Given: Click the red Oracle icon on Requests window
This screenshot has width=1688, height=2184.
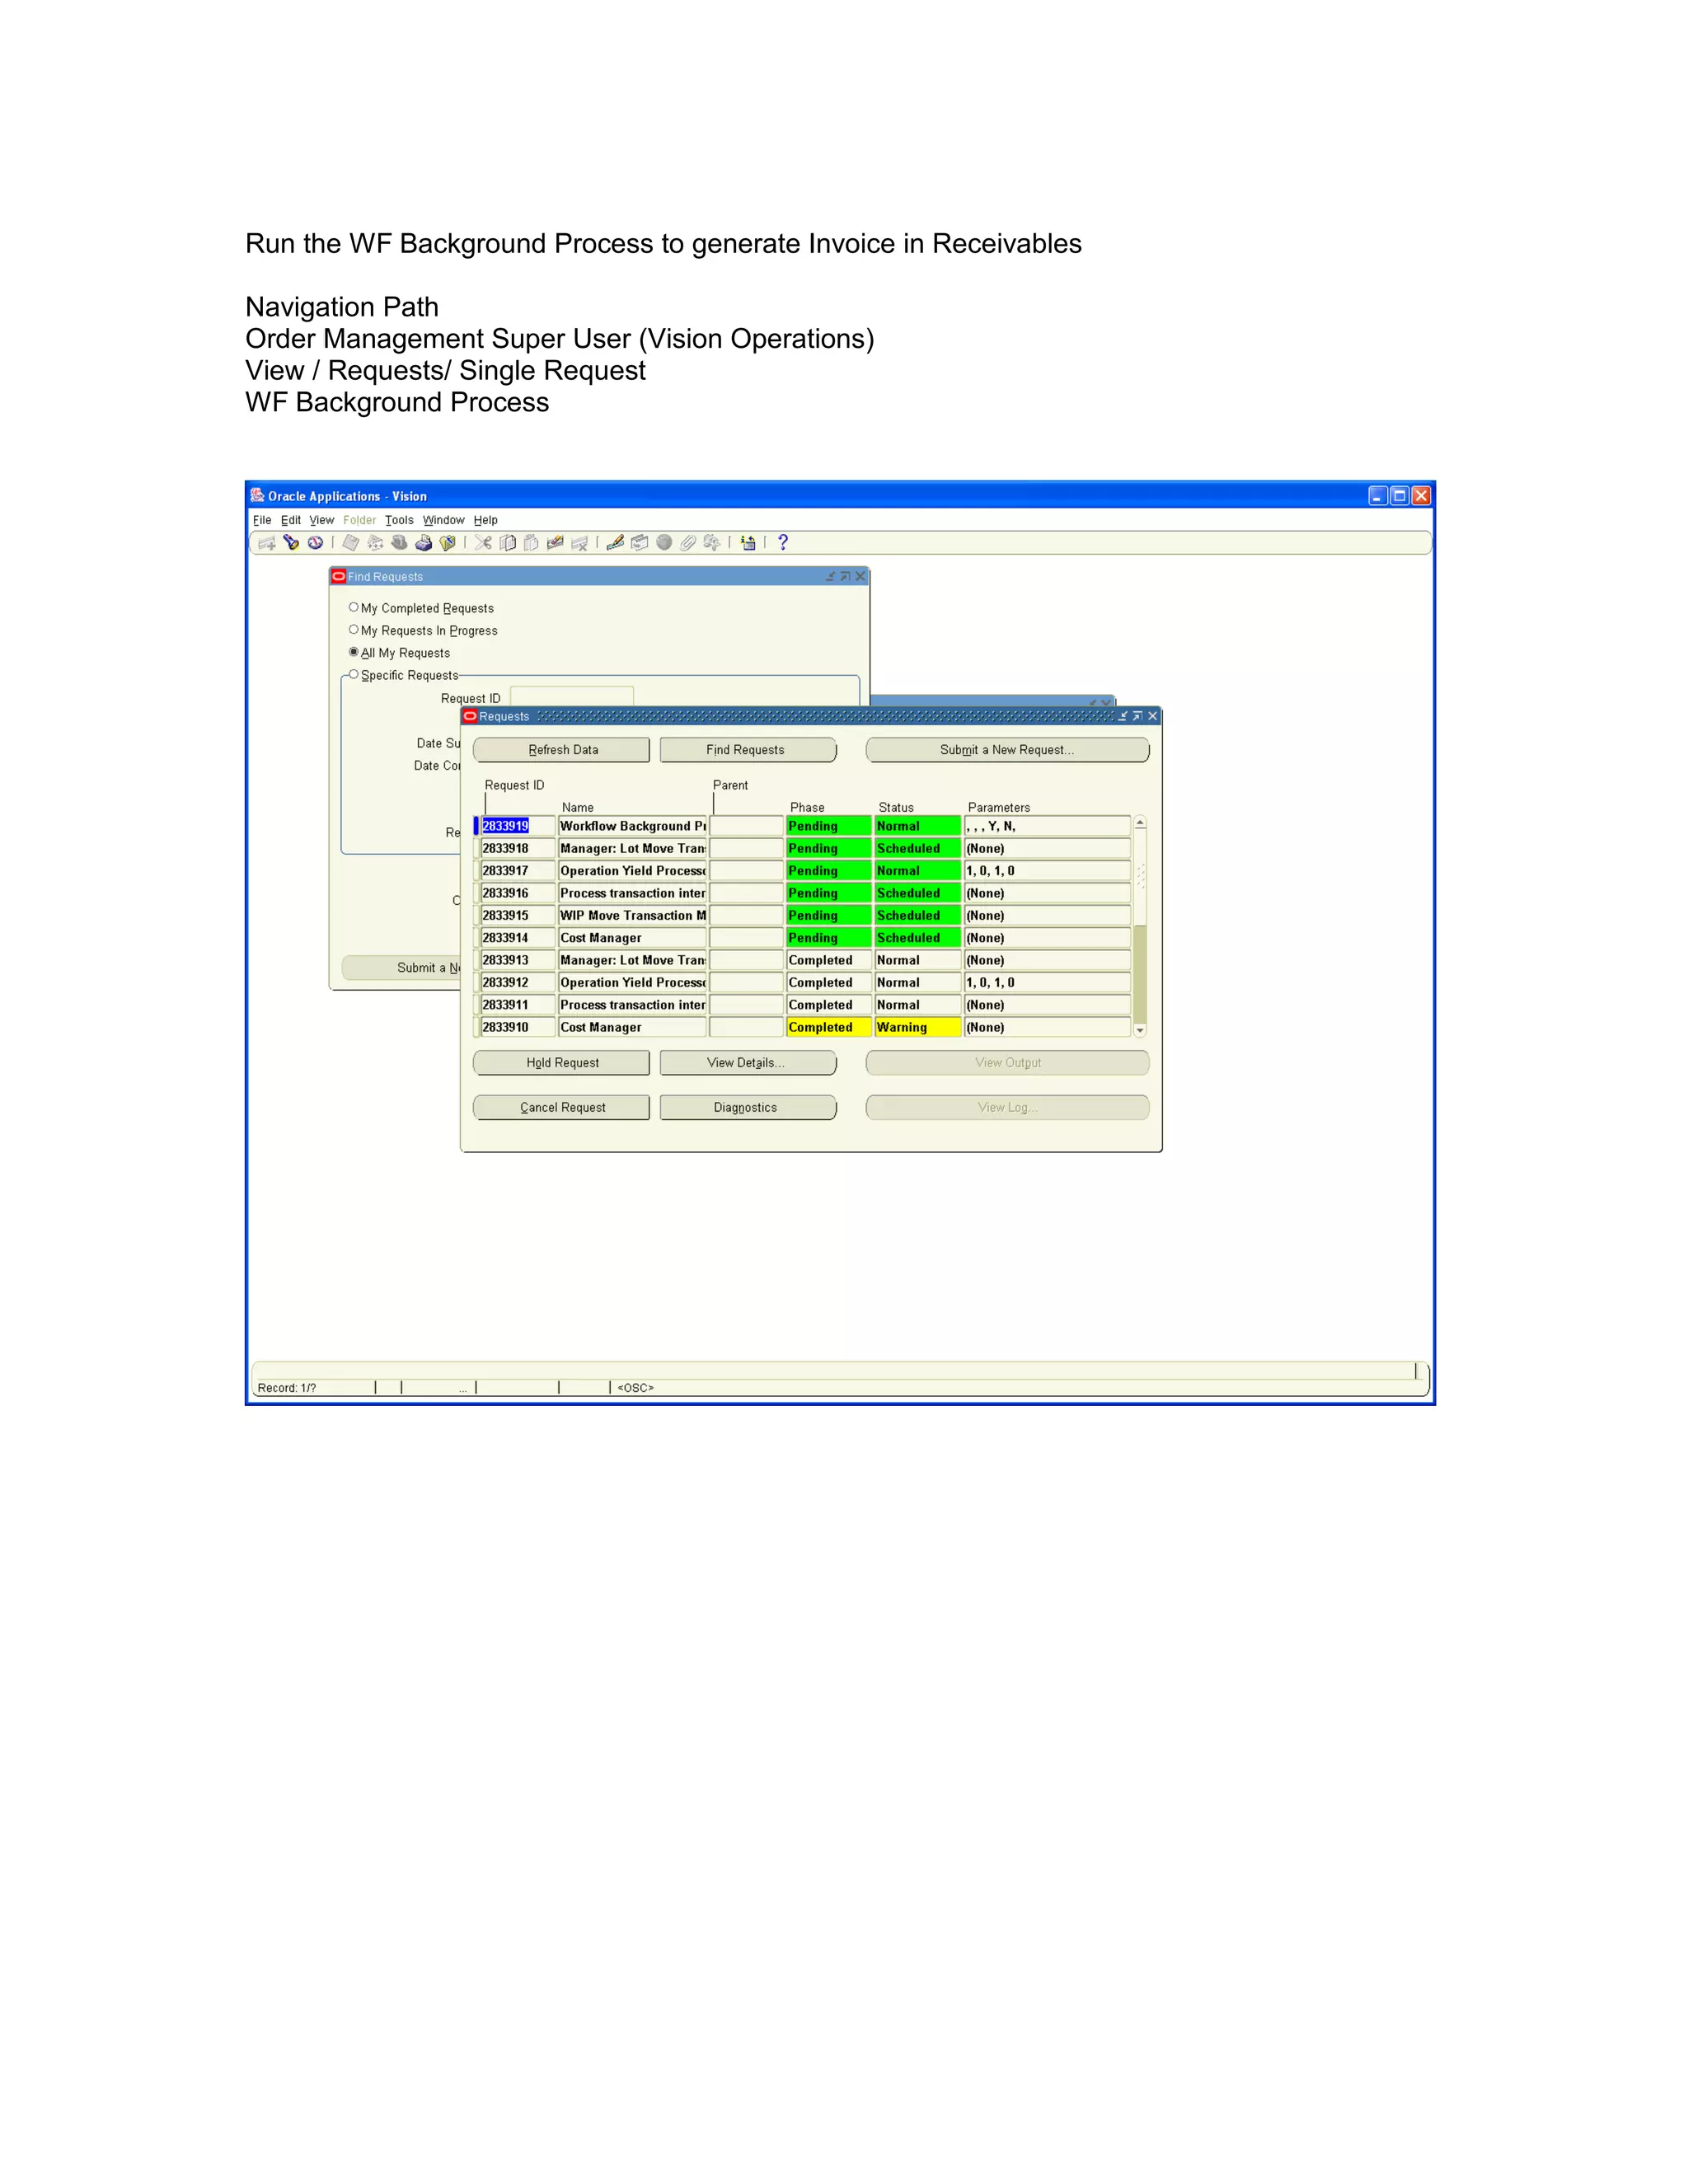Looking at the screenshot, I should click(470, 716).
